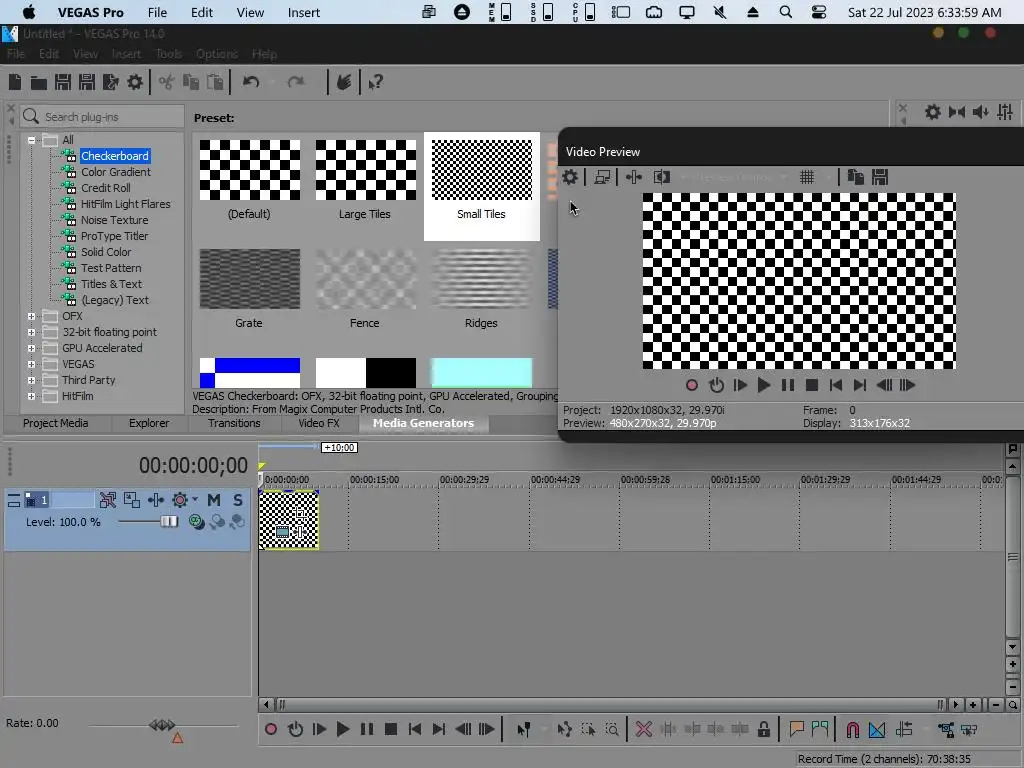This screenshot has height=768, width=1024.
Task: Create a new project with the New icon
Action: point(15,82)
